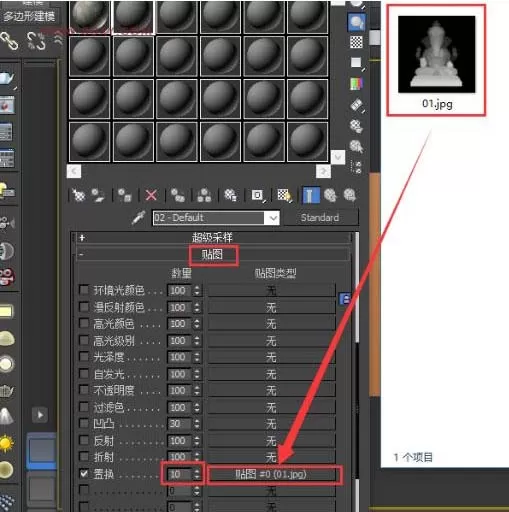The width and height of the screenshot is (509, 512).
Task: Click the Make Preview icon
Action: (x=356, y=105)
